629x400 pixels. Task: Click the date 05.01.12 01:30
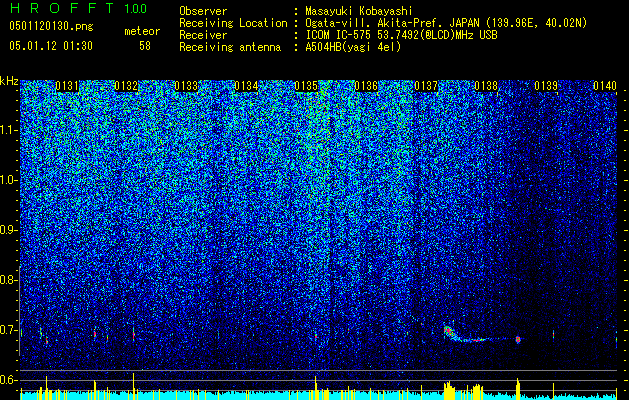[51, 46]
